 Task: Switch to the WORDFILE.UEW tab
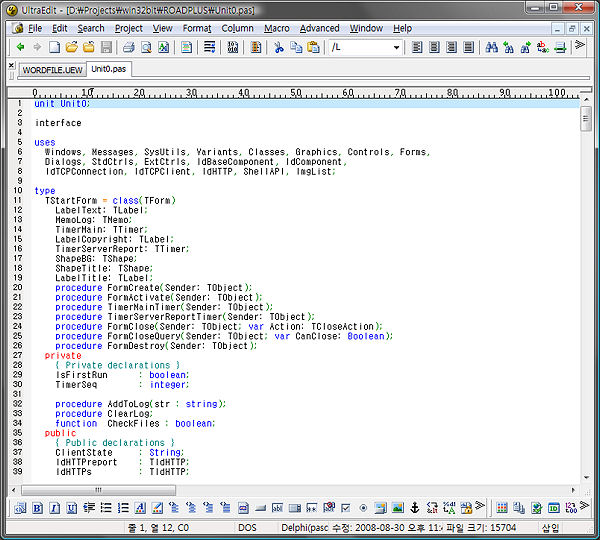pyautogui.click(x=52, y=70)
